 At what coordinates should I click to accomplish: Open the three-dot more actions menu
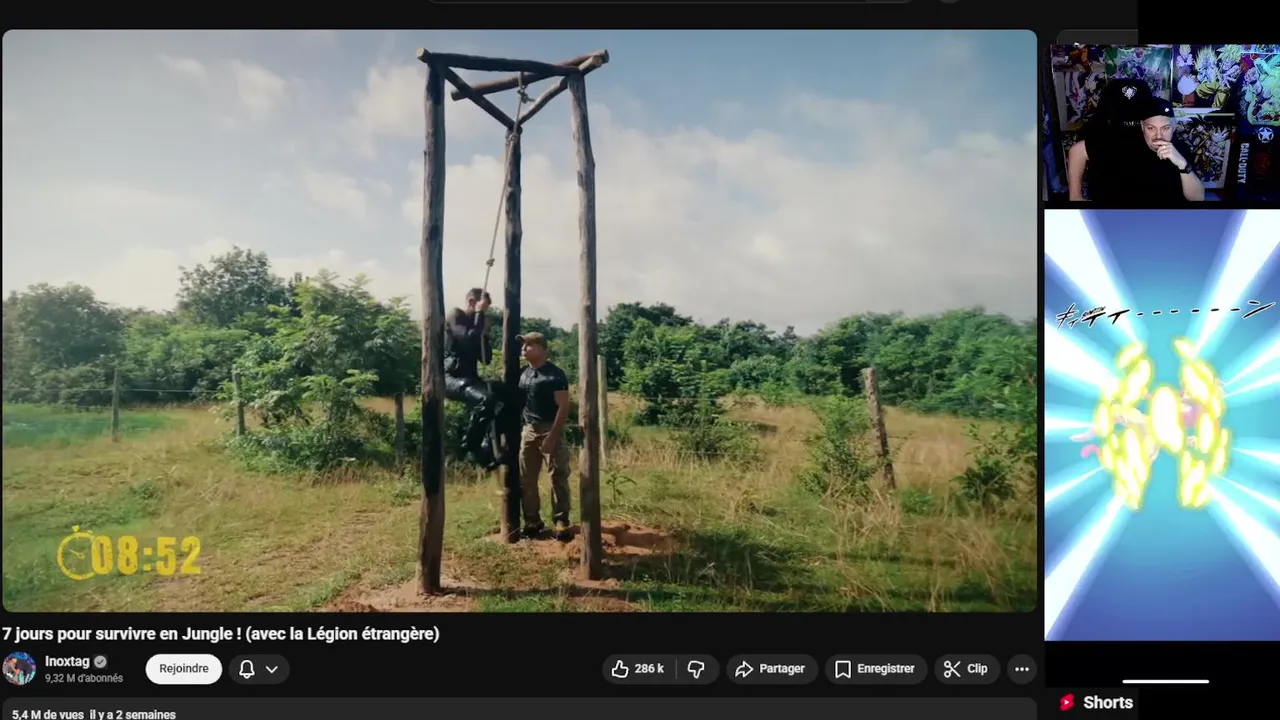pos(1021,669)
